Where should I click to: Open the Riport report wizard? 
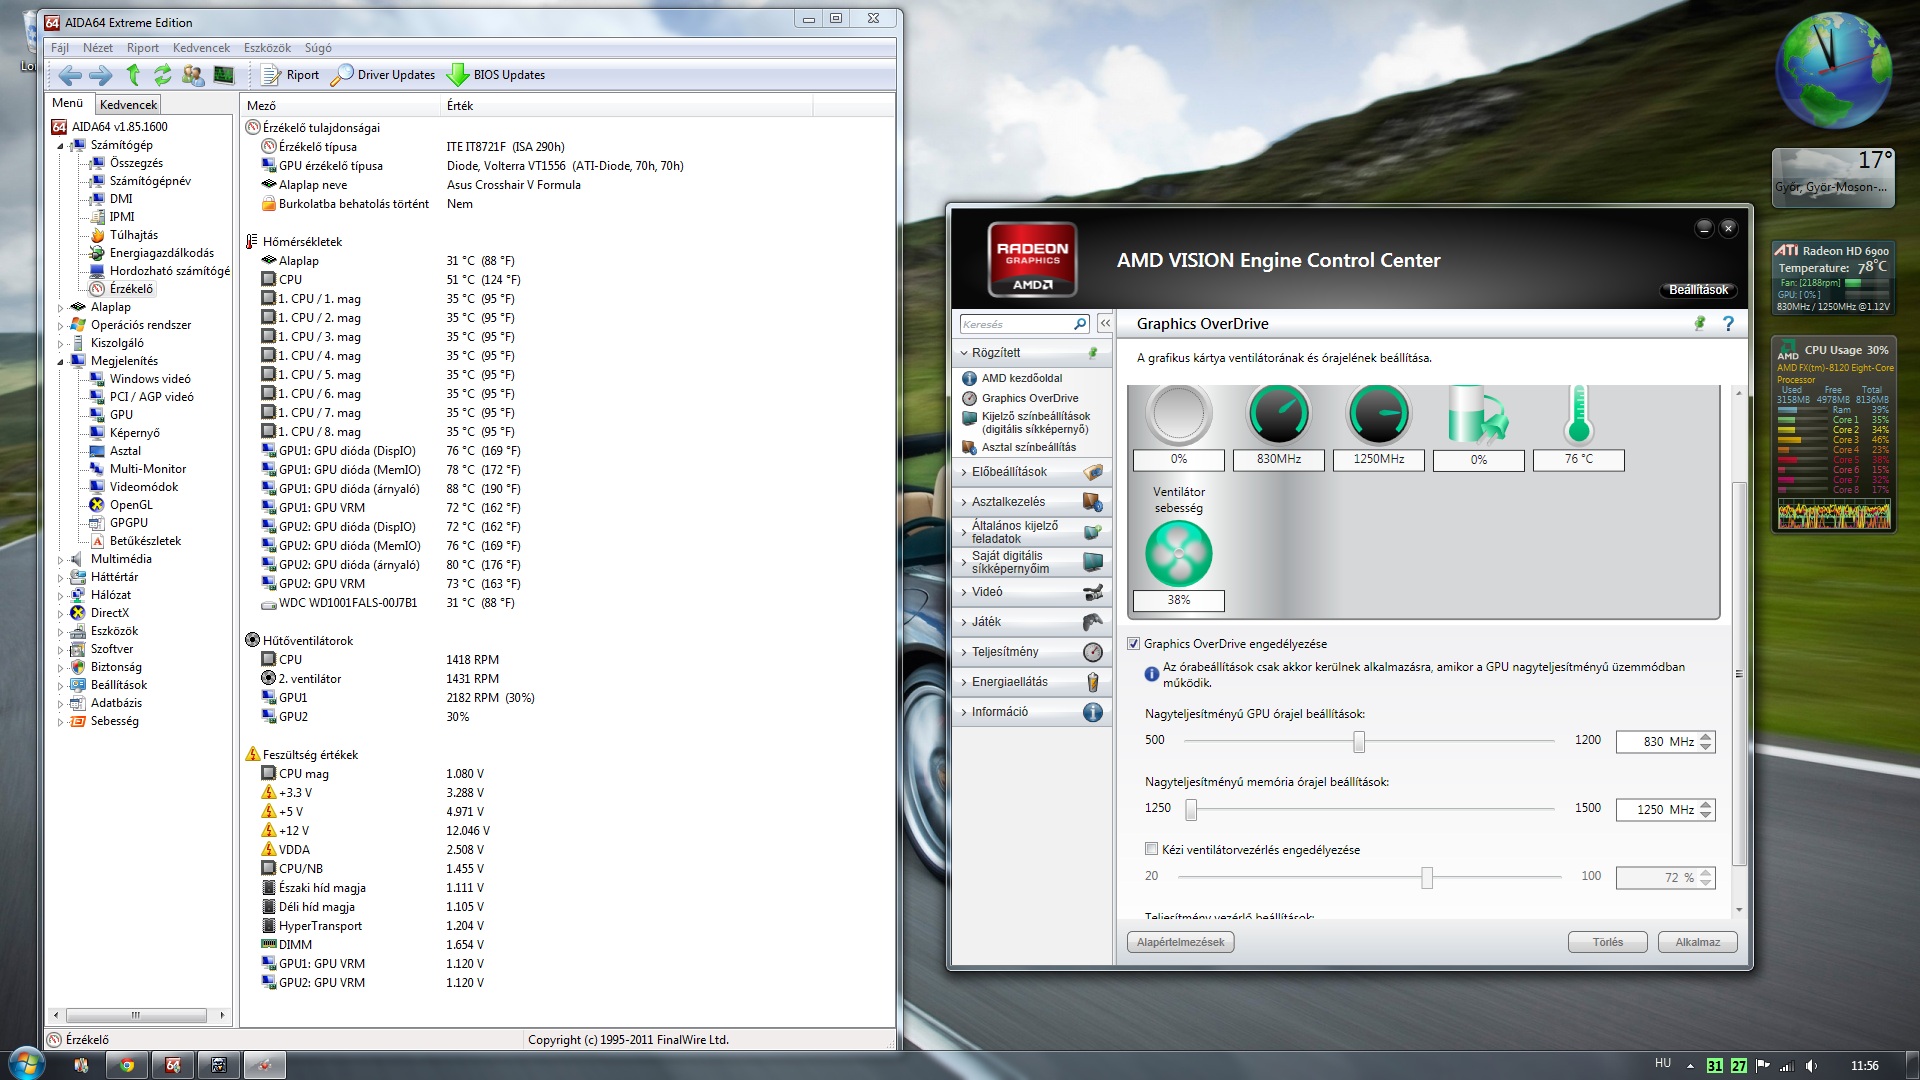(x=290, y=75)
